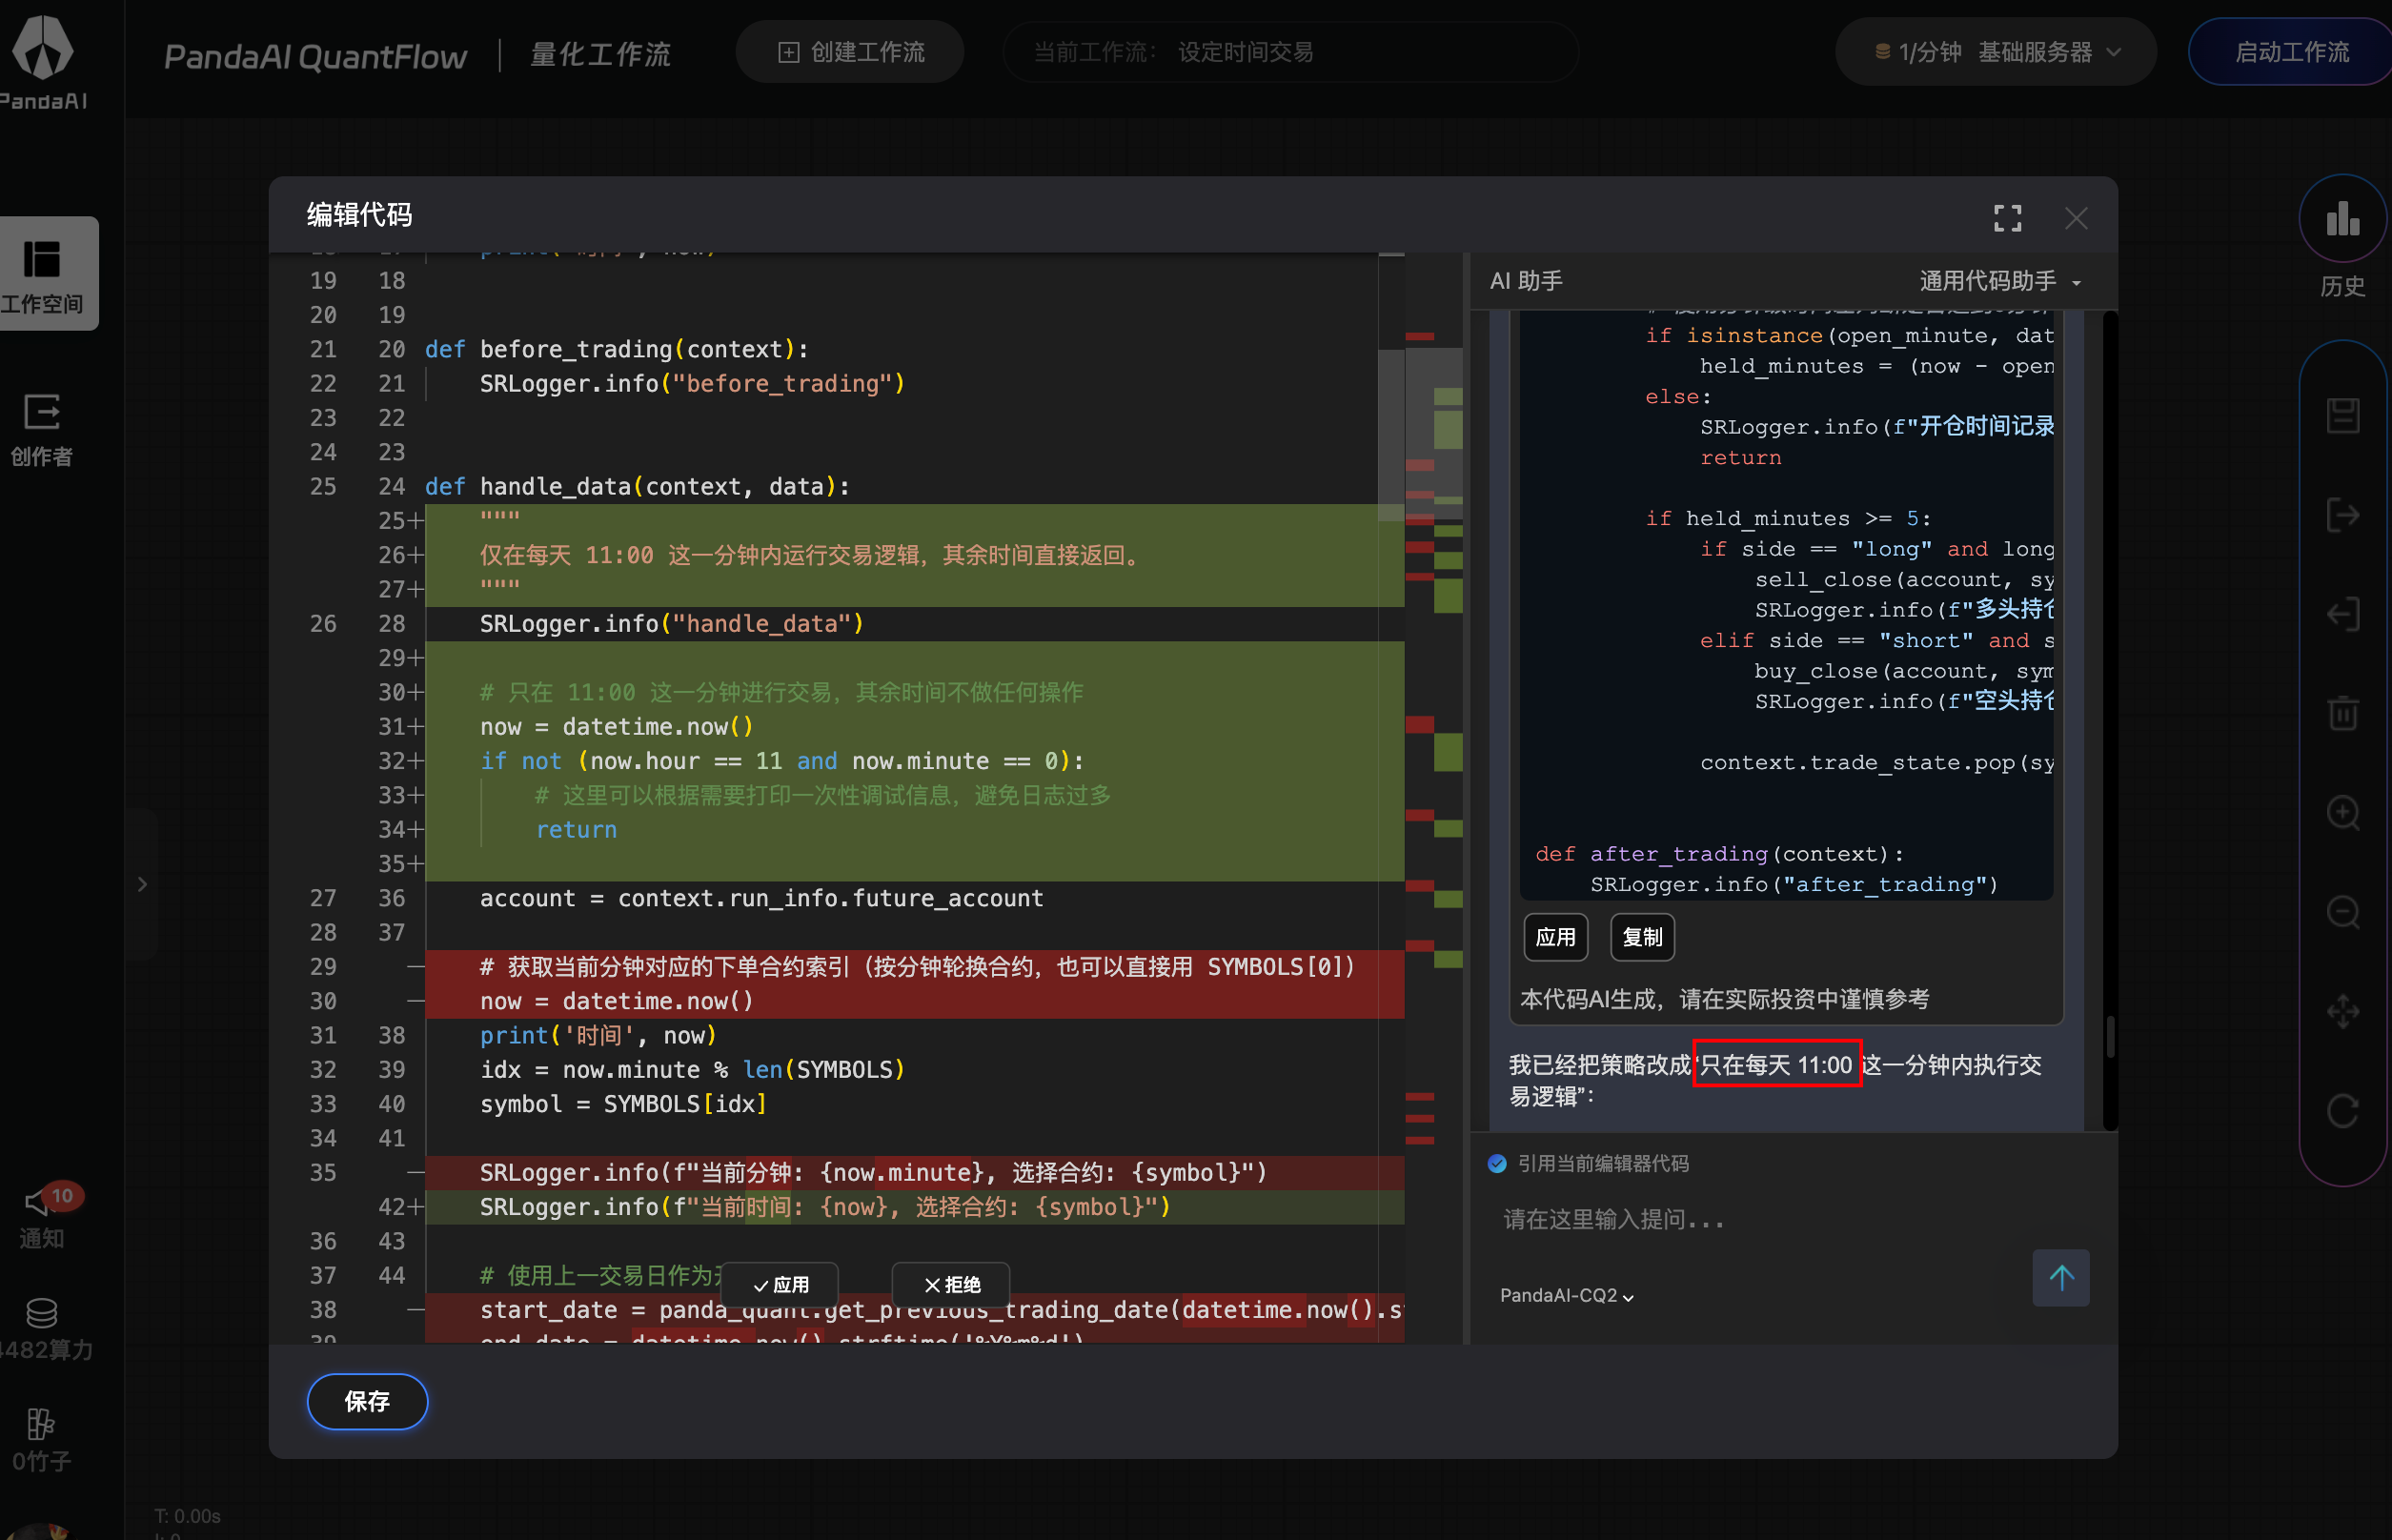Screen dimensions: 2392x1540
Task: Open the 通用代码助手 assistant type dropdown
Action: pos(2000,281)
